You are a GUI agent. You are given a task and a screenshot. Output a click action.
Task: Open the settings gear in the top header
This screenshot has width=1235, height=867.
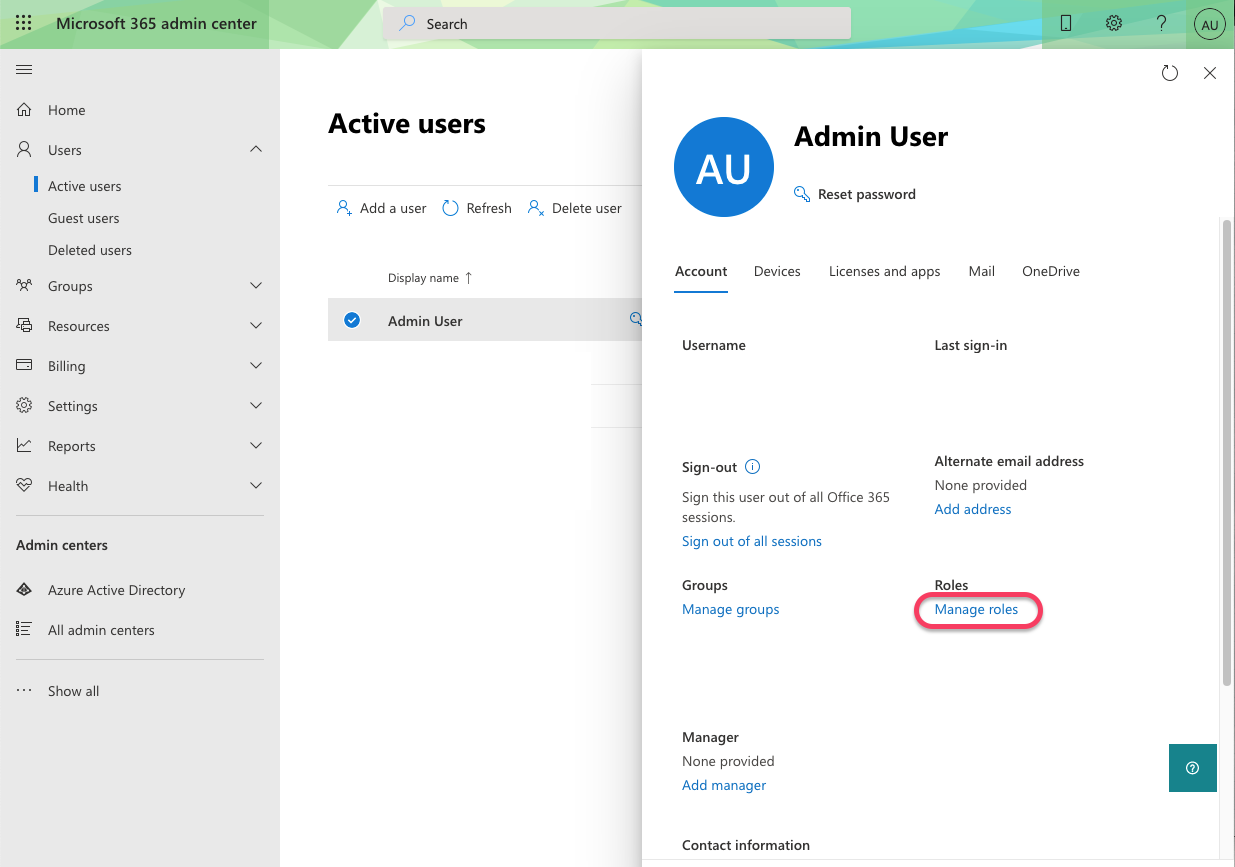[x=1114, y=24]
